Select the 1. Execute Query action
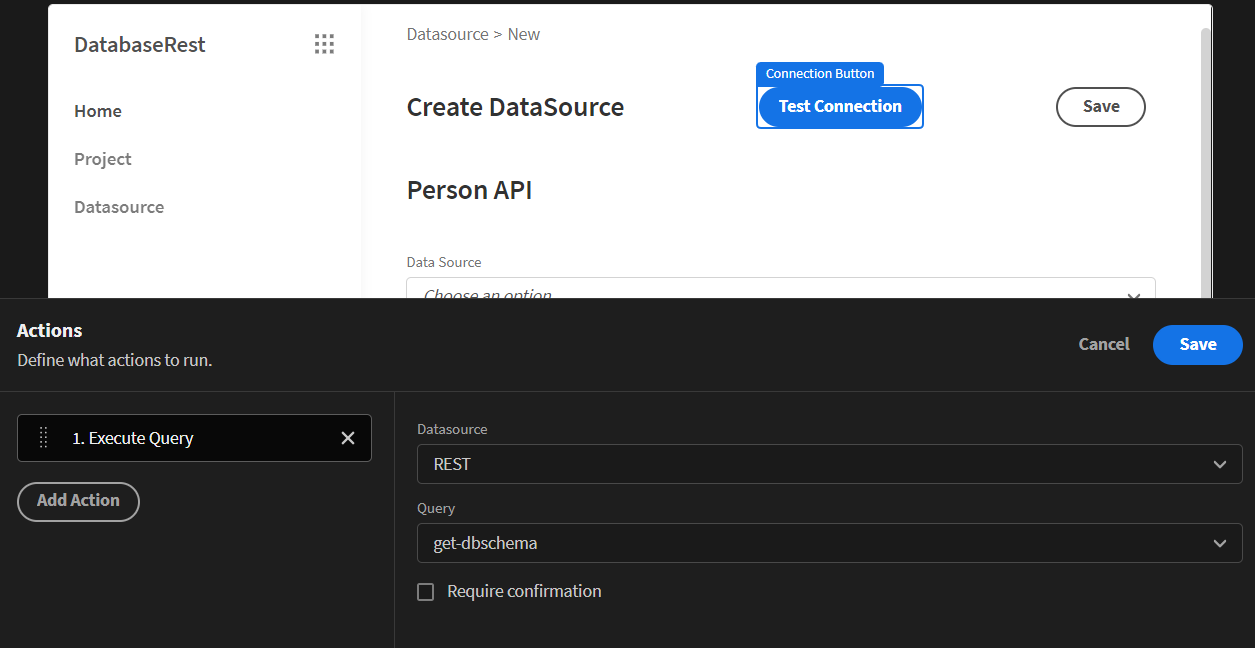 click(194, 438)
